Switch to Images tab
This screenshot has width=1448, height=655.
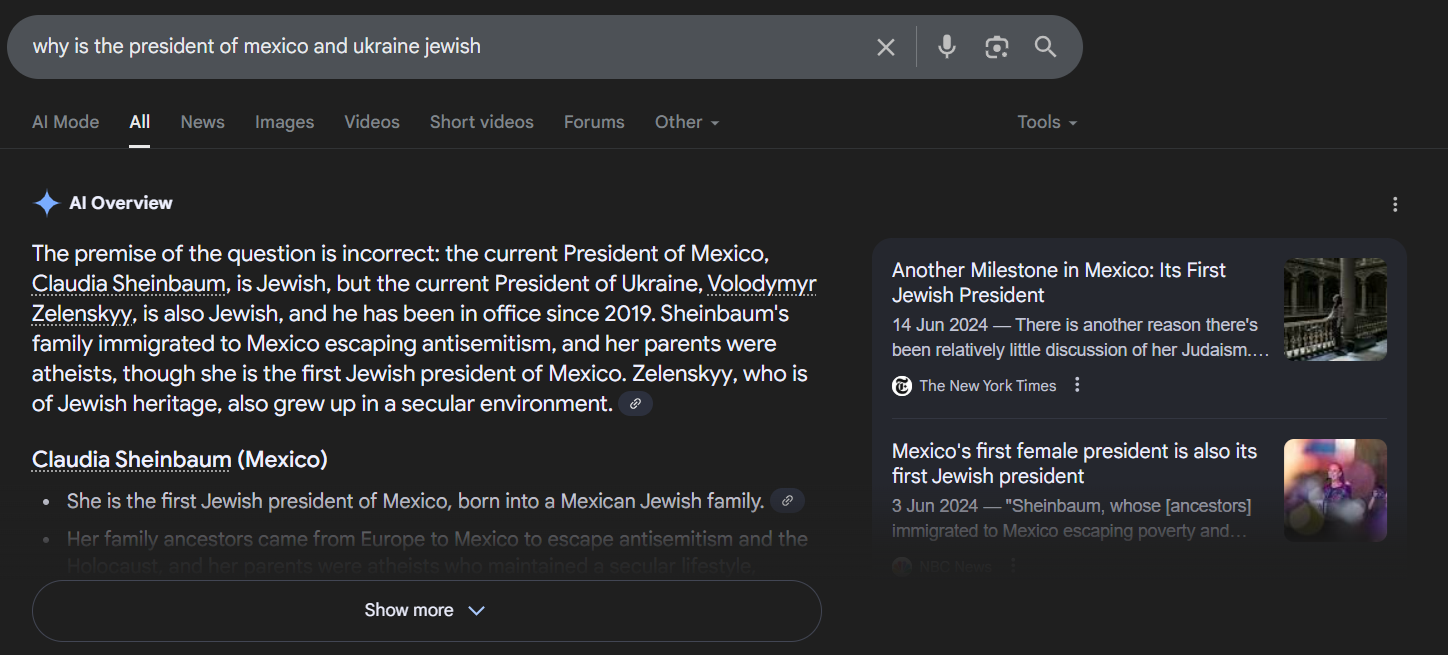click(285, 122)
